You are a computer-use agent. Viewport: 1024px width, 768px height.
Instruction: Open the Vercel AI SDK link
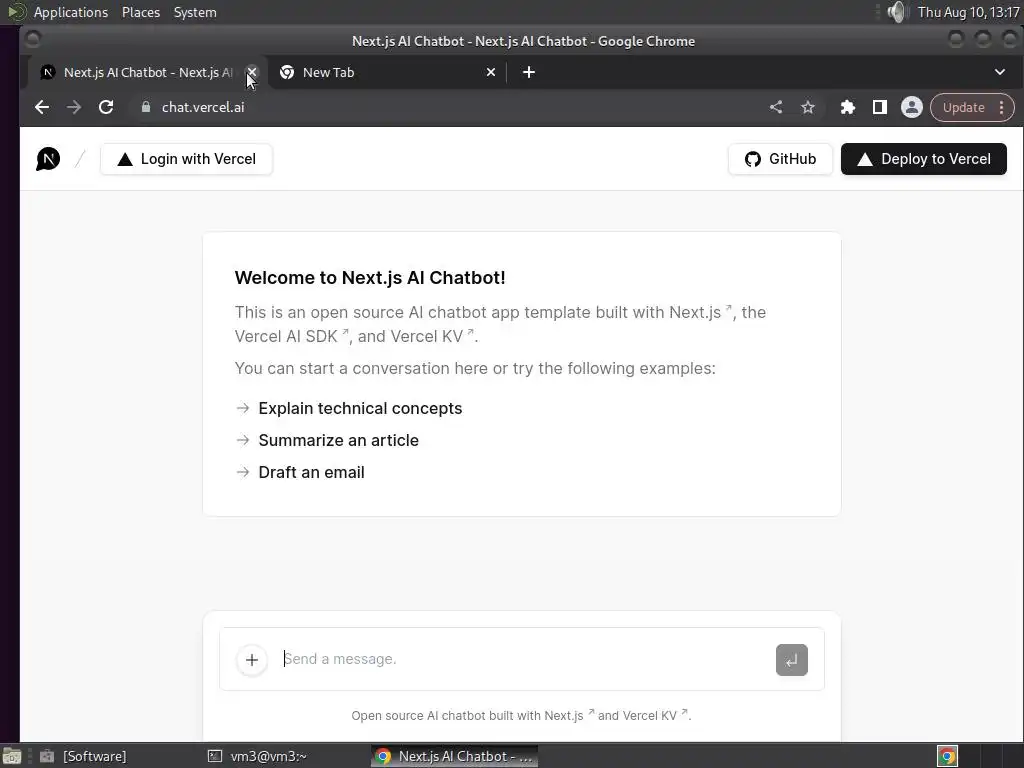(x=292, y=336)
